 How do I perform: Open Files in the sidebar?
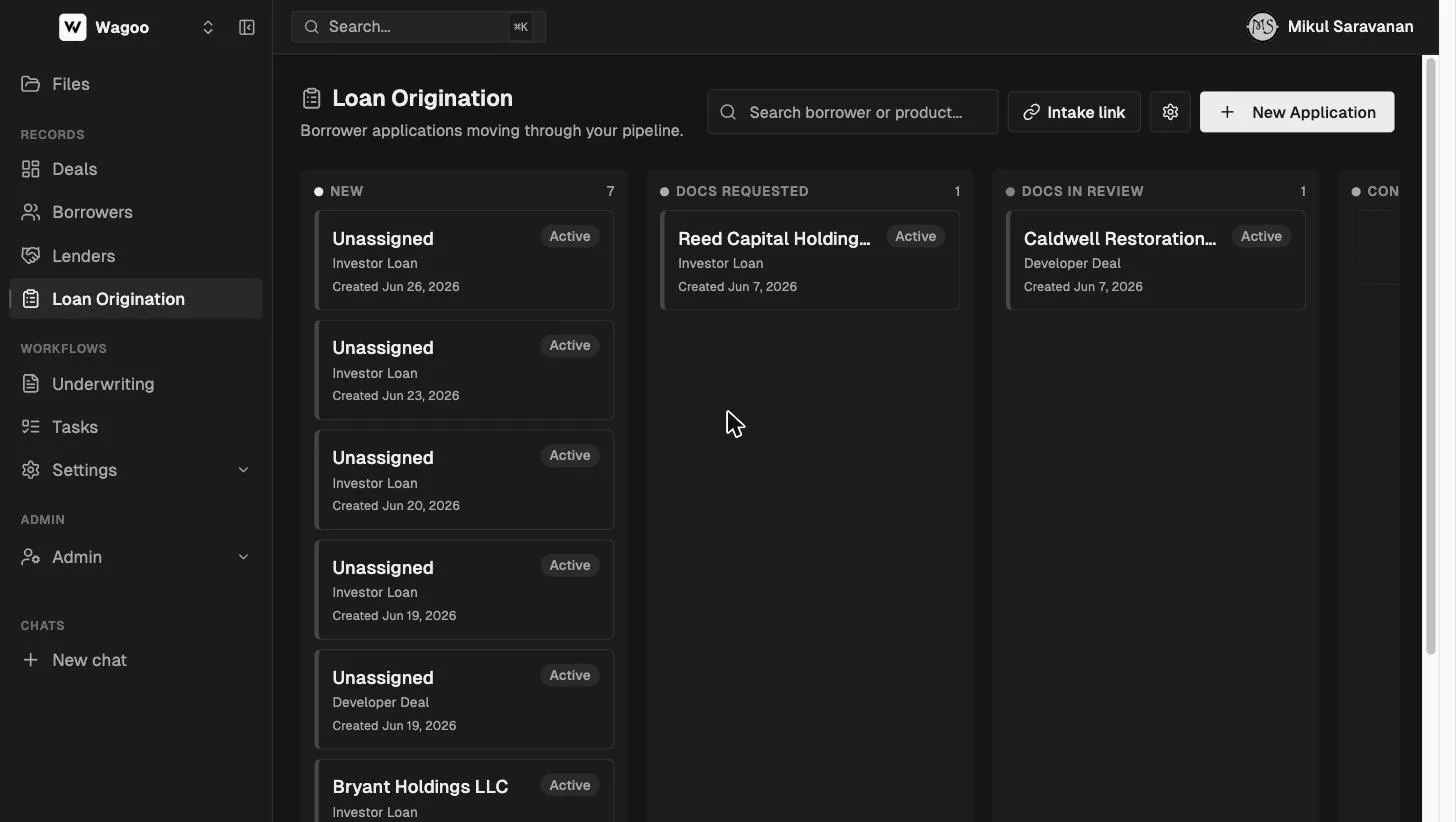pyautogui.click(x=136, y=84)
